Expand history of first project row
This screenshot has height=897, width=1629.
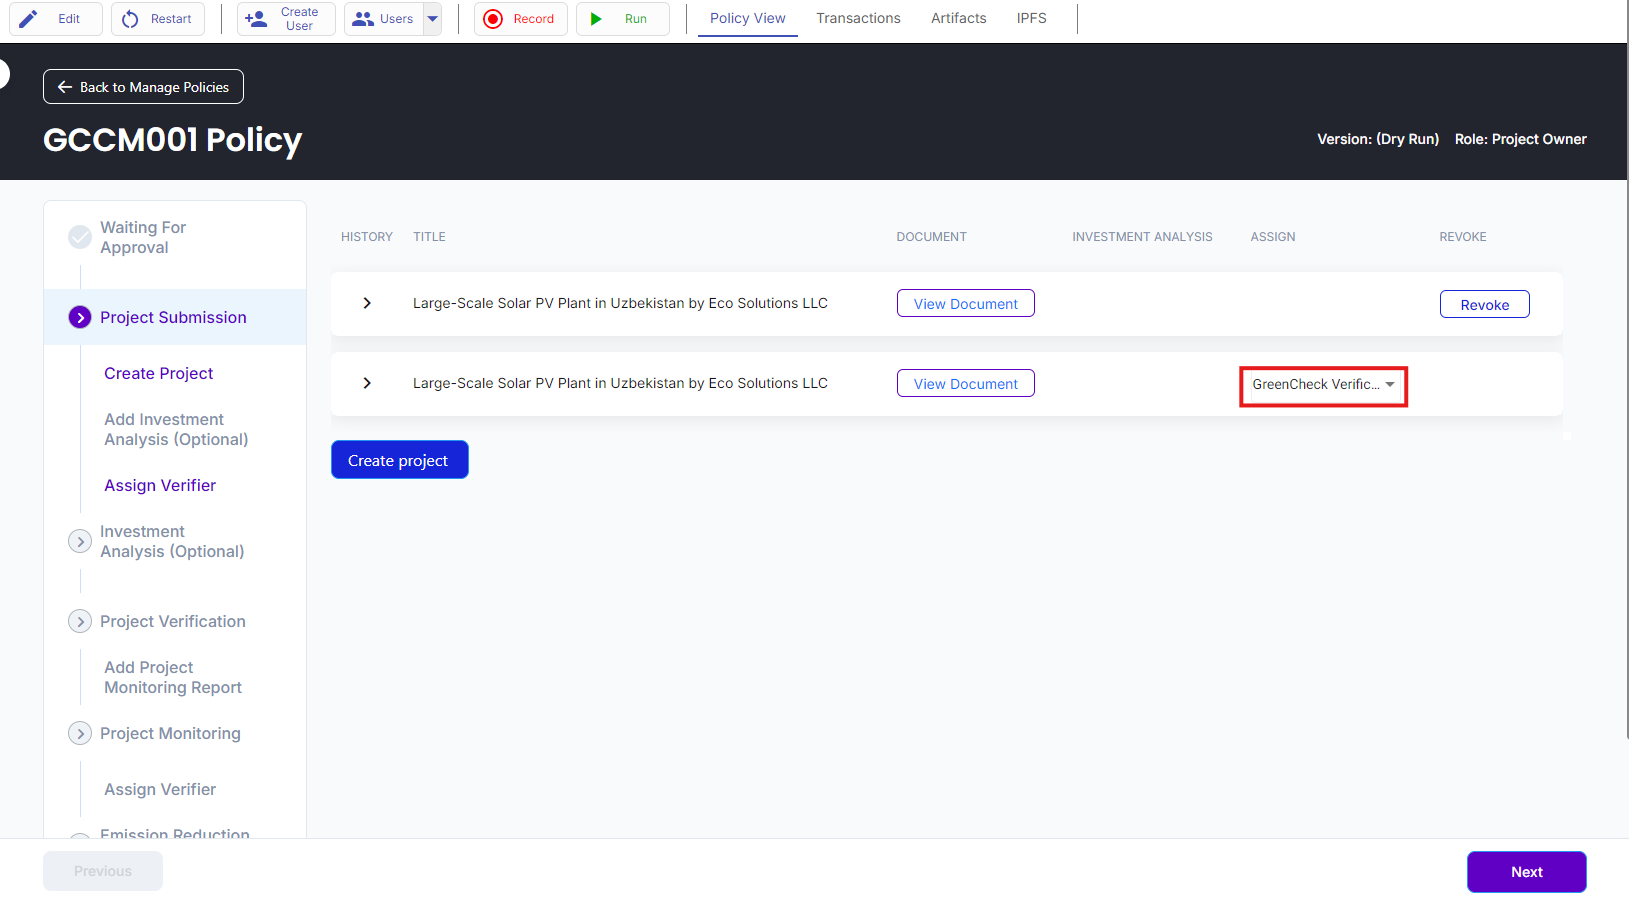point(367,303)
